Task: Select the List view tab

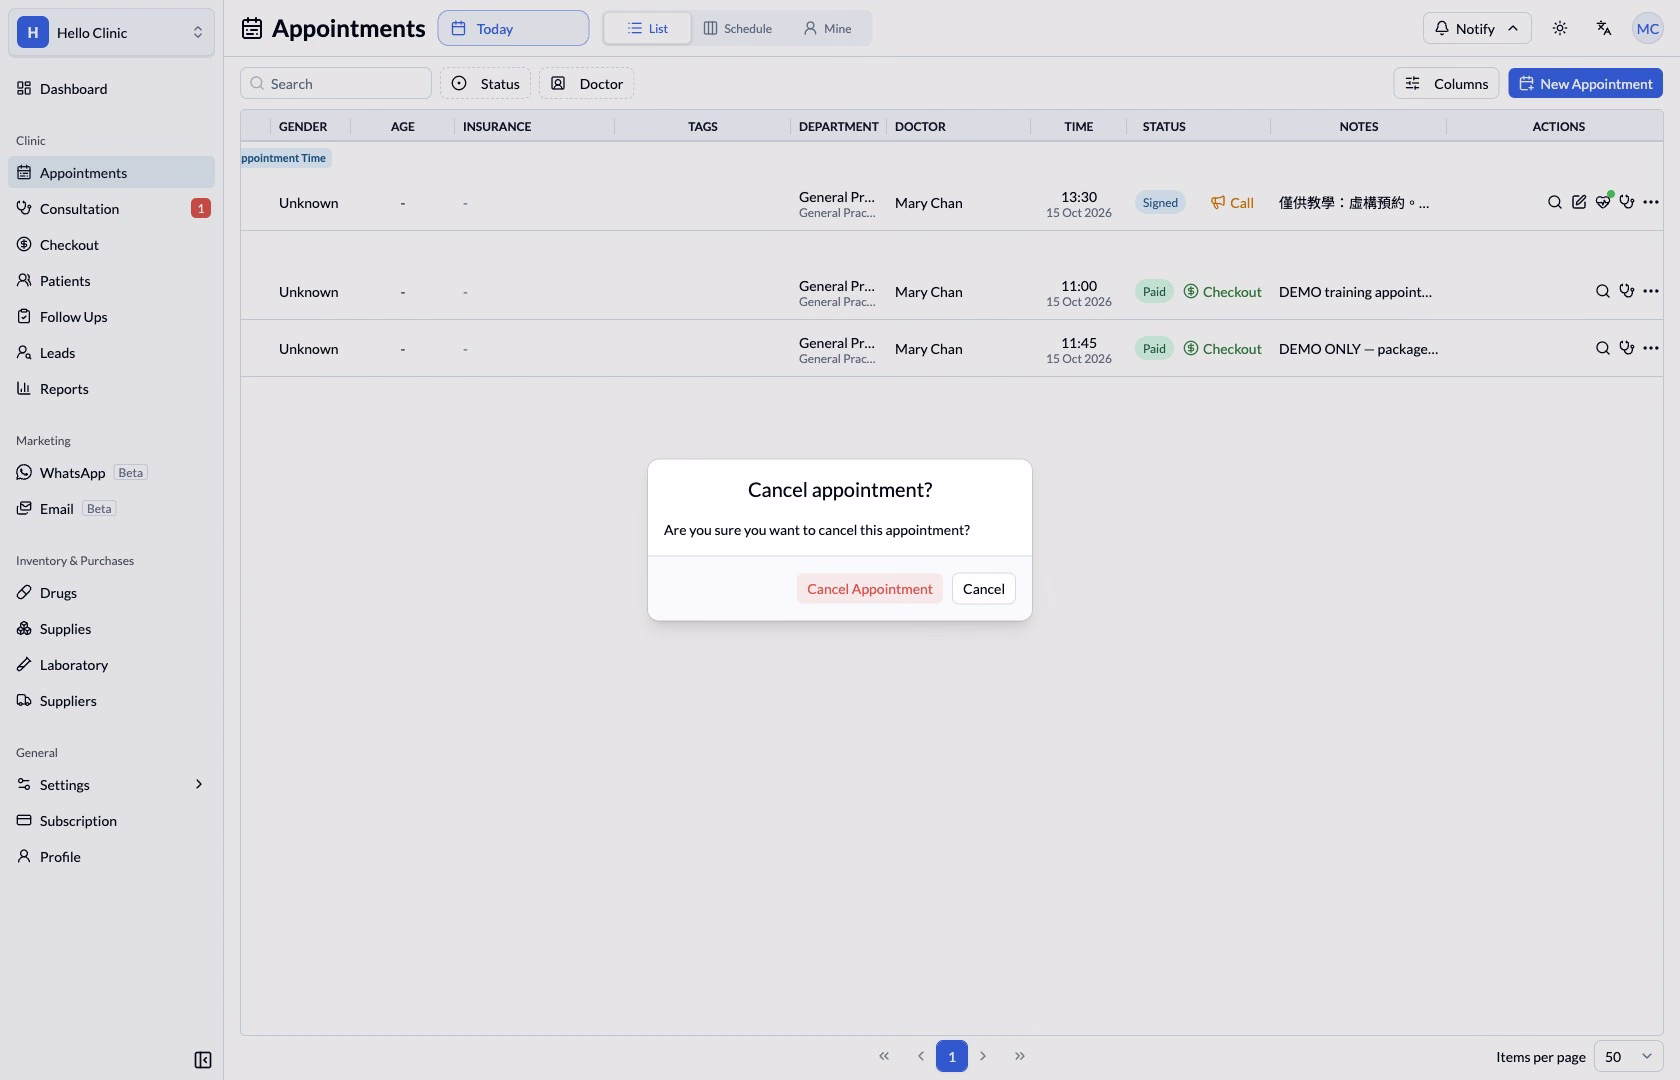Action: (647, 28)
